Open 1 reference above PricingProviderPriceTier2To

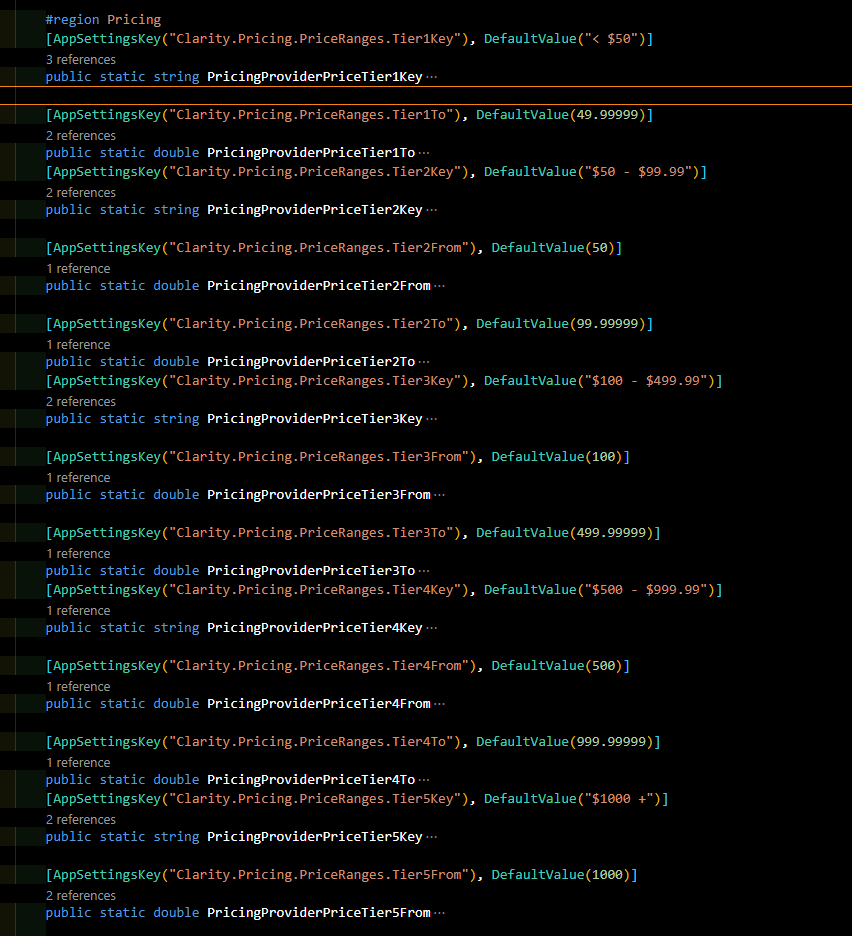(78, 344)
